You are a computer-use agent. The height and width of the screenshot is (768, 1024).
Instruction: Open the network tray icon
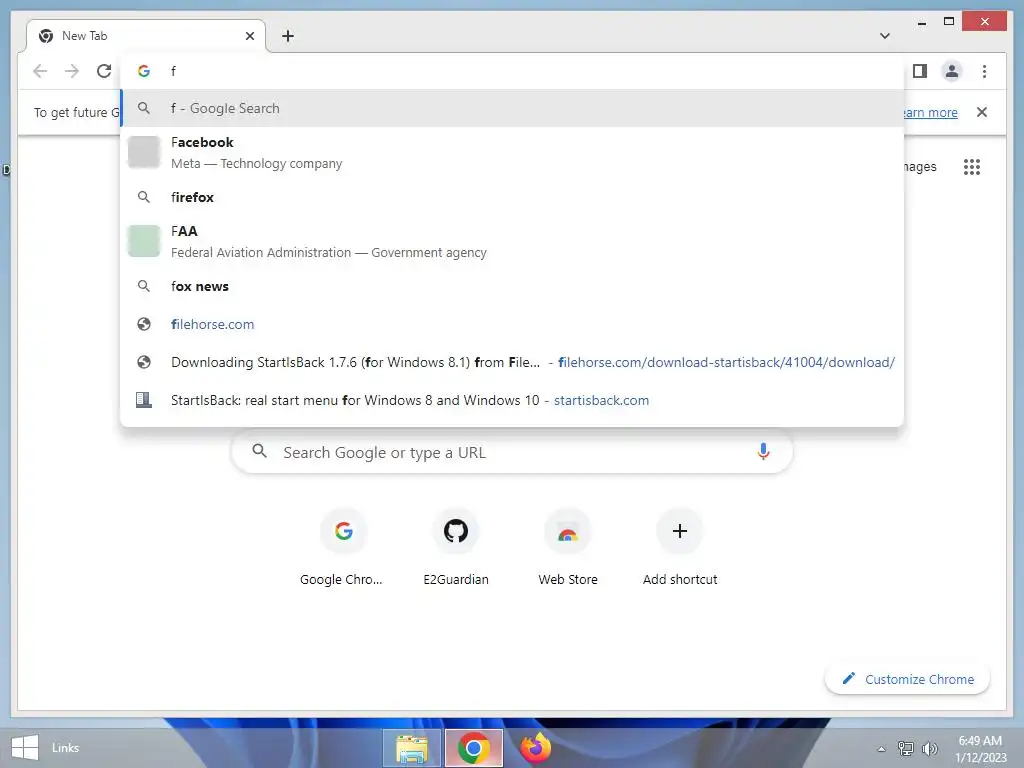[x=905, y=748]
